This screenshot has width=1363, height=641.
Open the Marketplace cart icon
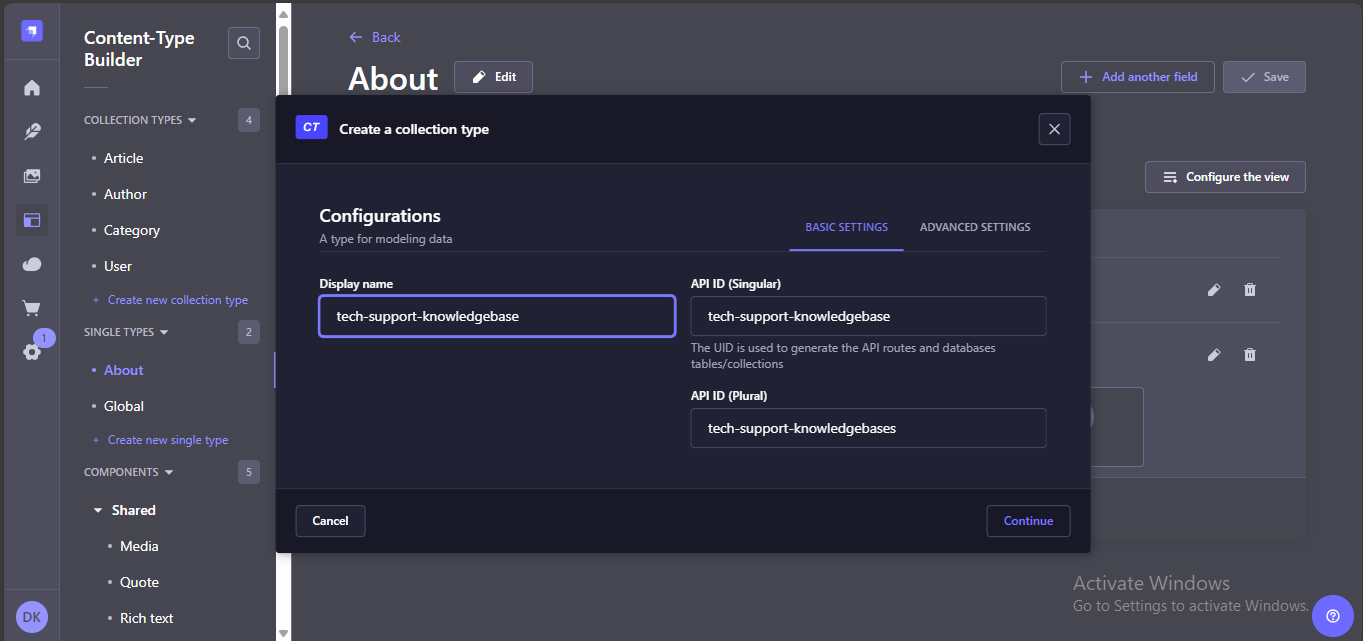(32, 308)
